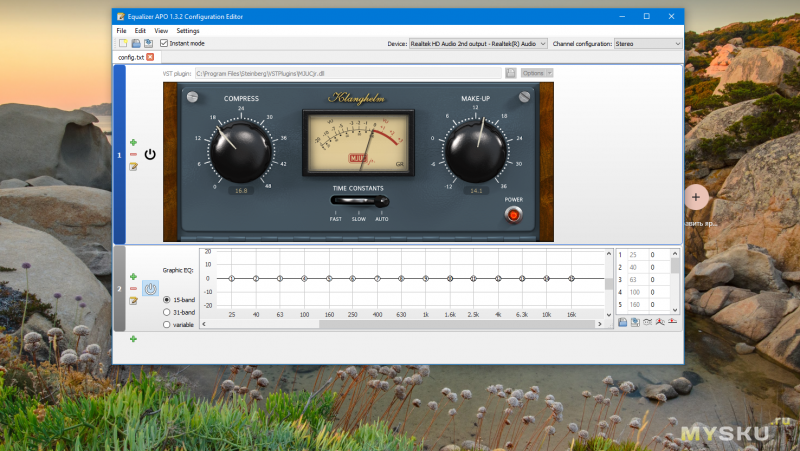Toggle power for Graphic EQ row 2
800x451 pixels.
pyautogui.click(x=150, y=289)
